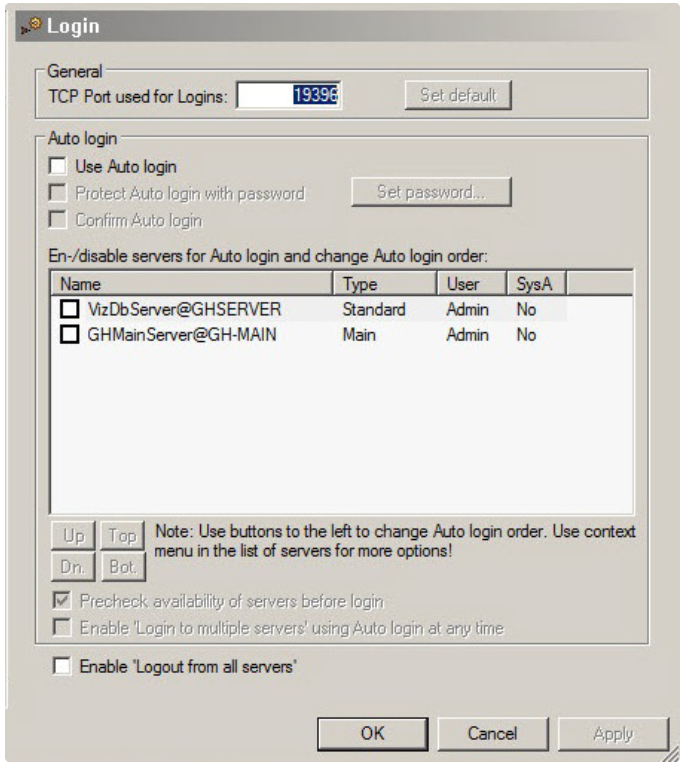Sort by the Type column header
Image resolution: width=684 pixels, height=765 pixels.
(x=385, y=283)
